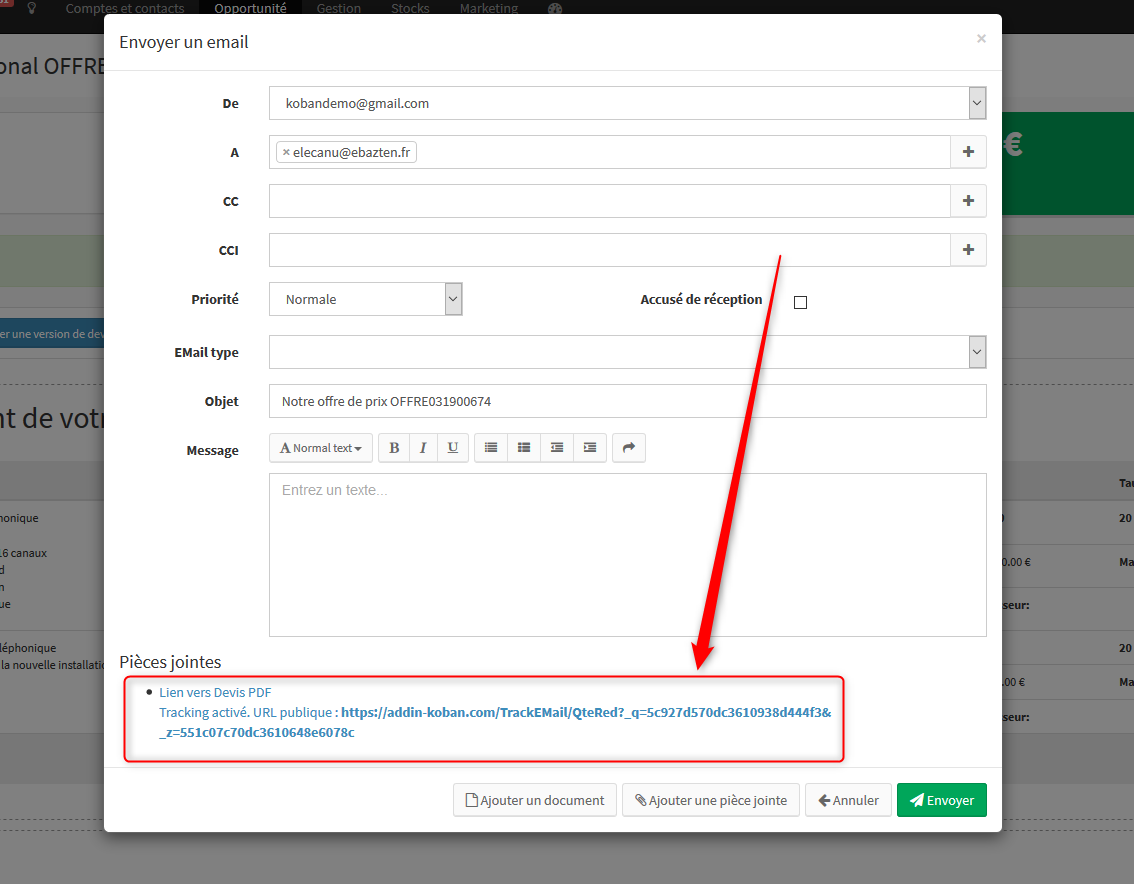Click into the message text area

(x=628, y=555)
